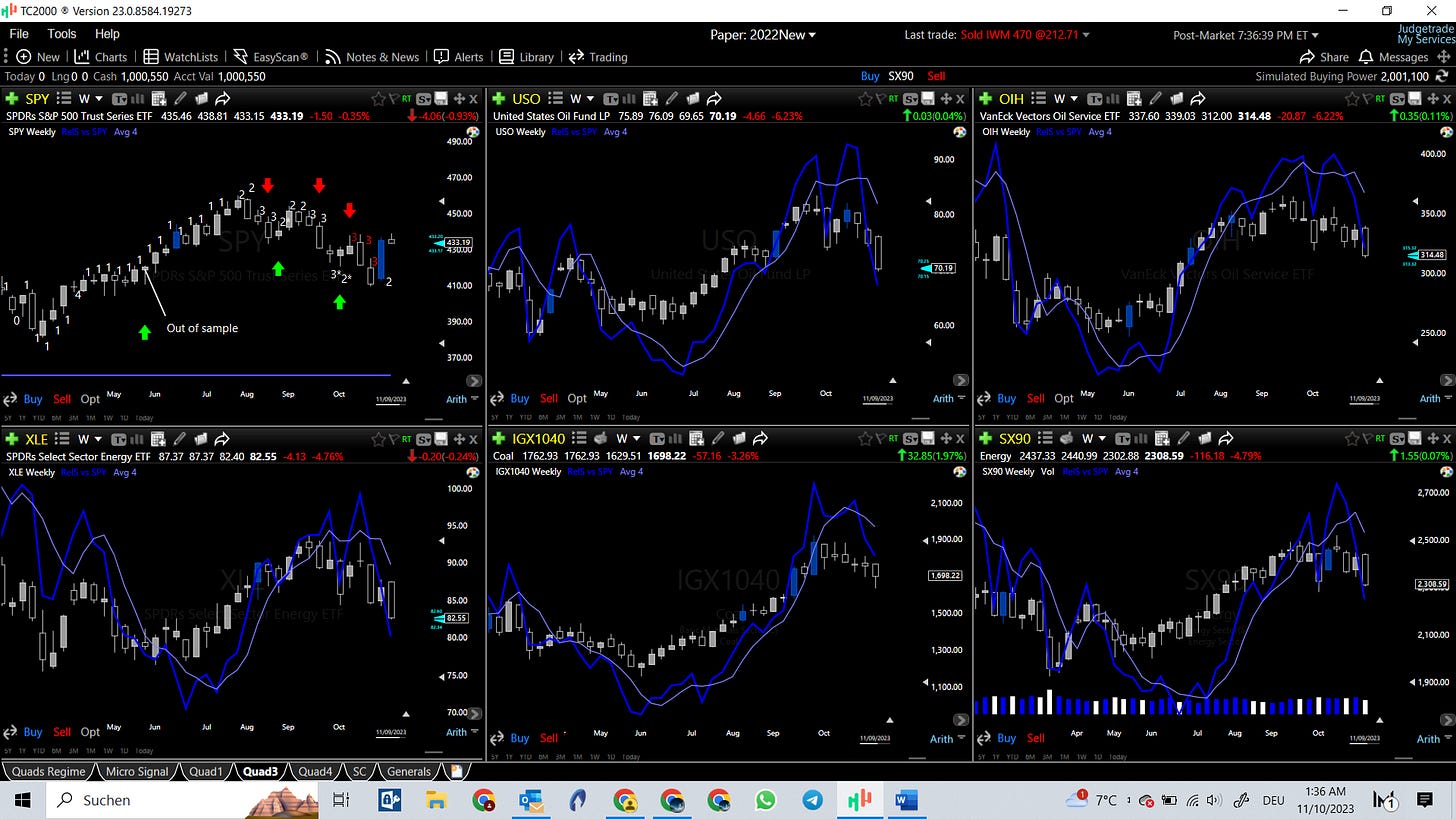Click the green plus on SX90 chart

point(985,438)
